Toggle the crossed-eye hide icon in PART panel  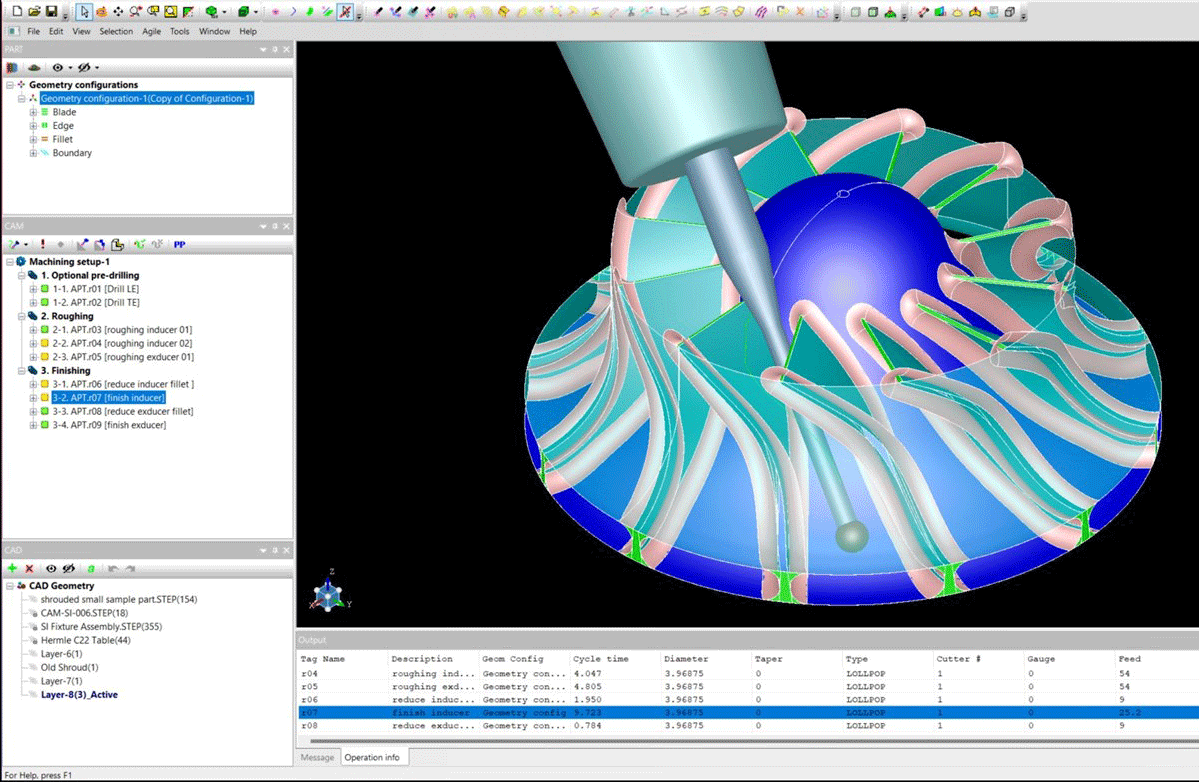[x=85, y=67]
